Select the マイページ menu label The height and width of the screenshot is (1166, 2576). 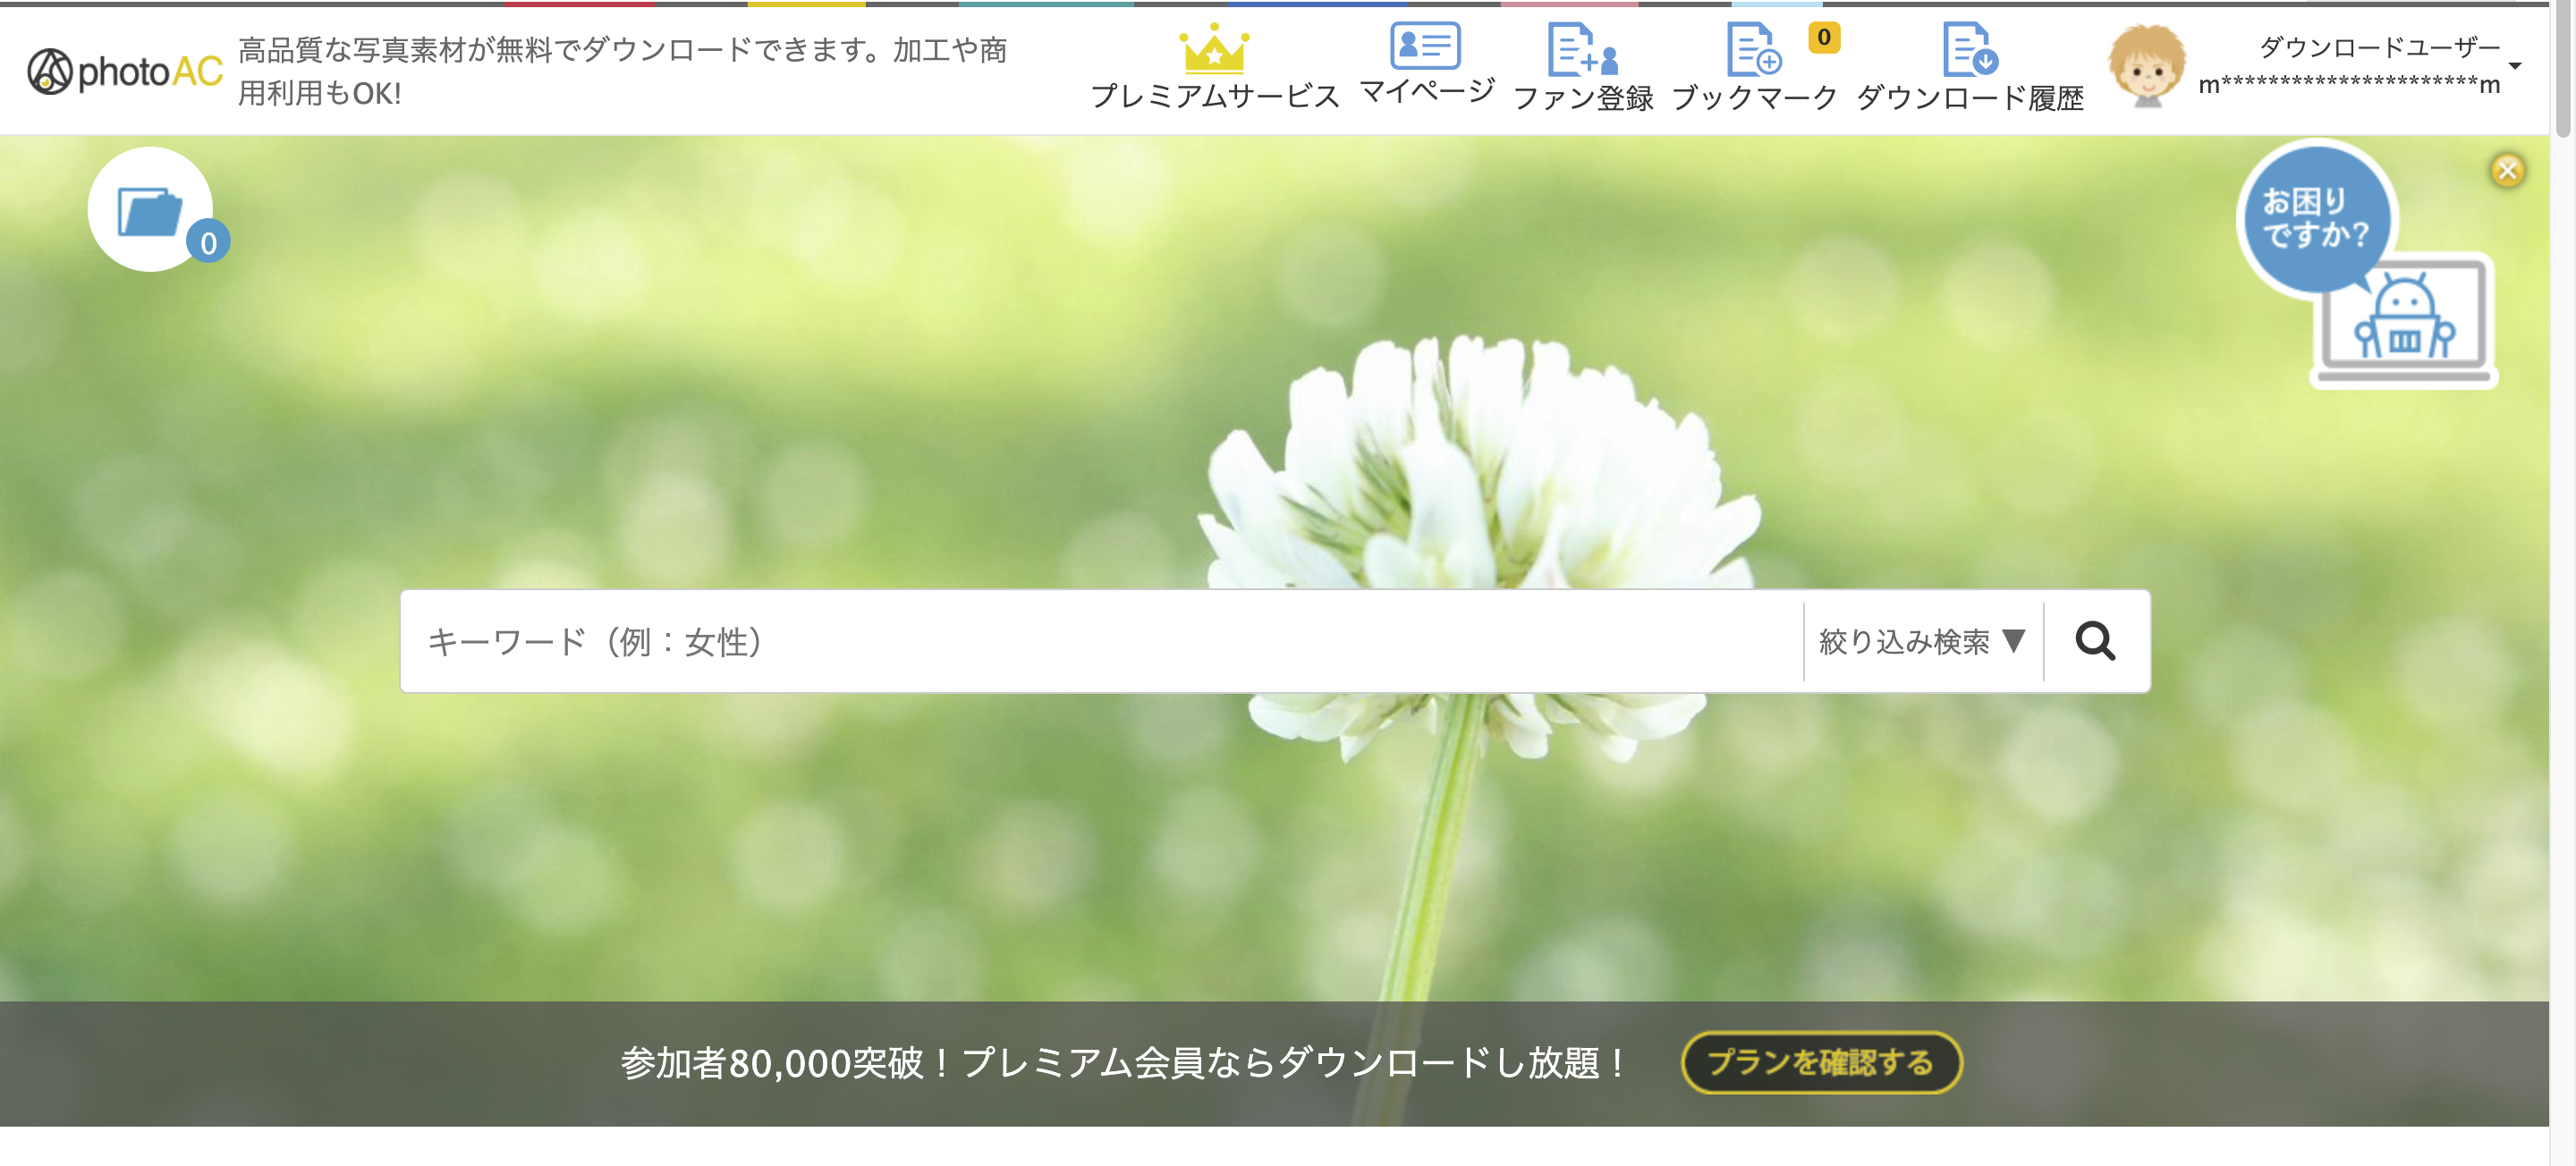[x=1426, y=91]
